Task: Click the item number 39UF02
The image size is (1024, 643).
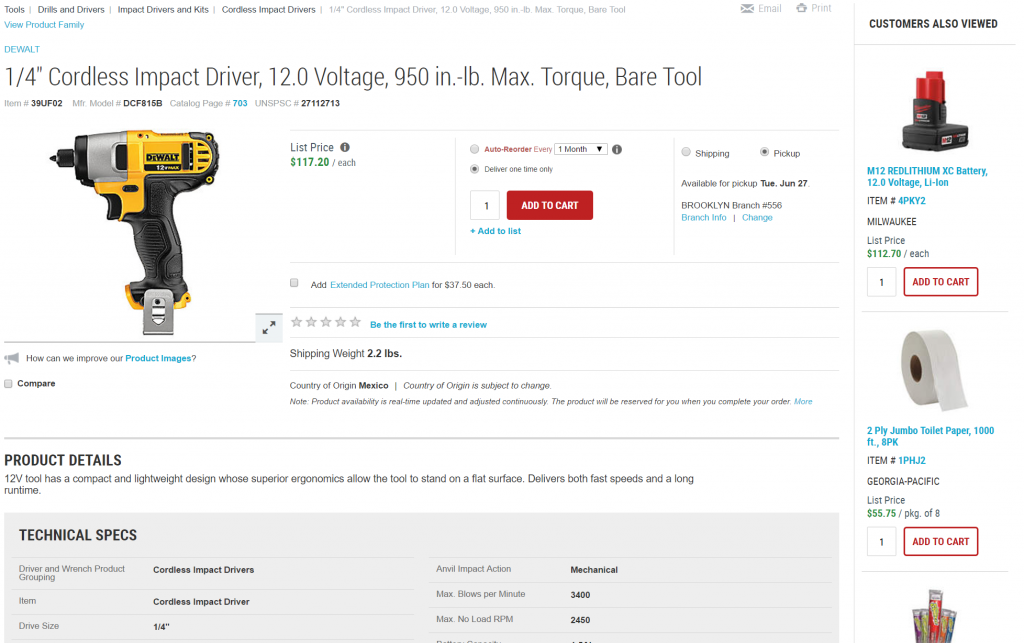Action: [47, 103]
